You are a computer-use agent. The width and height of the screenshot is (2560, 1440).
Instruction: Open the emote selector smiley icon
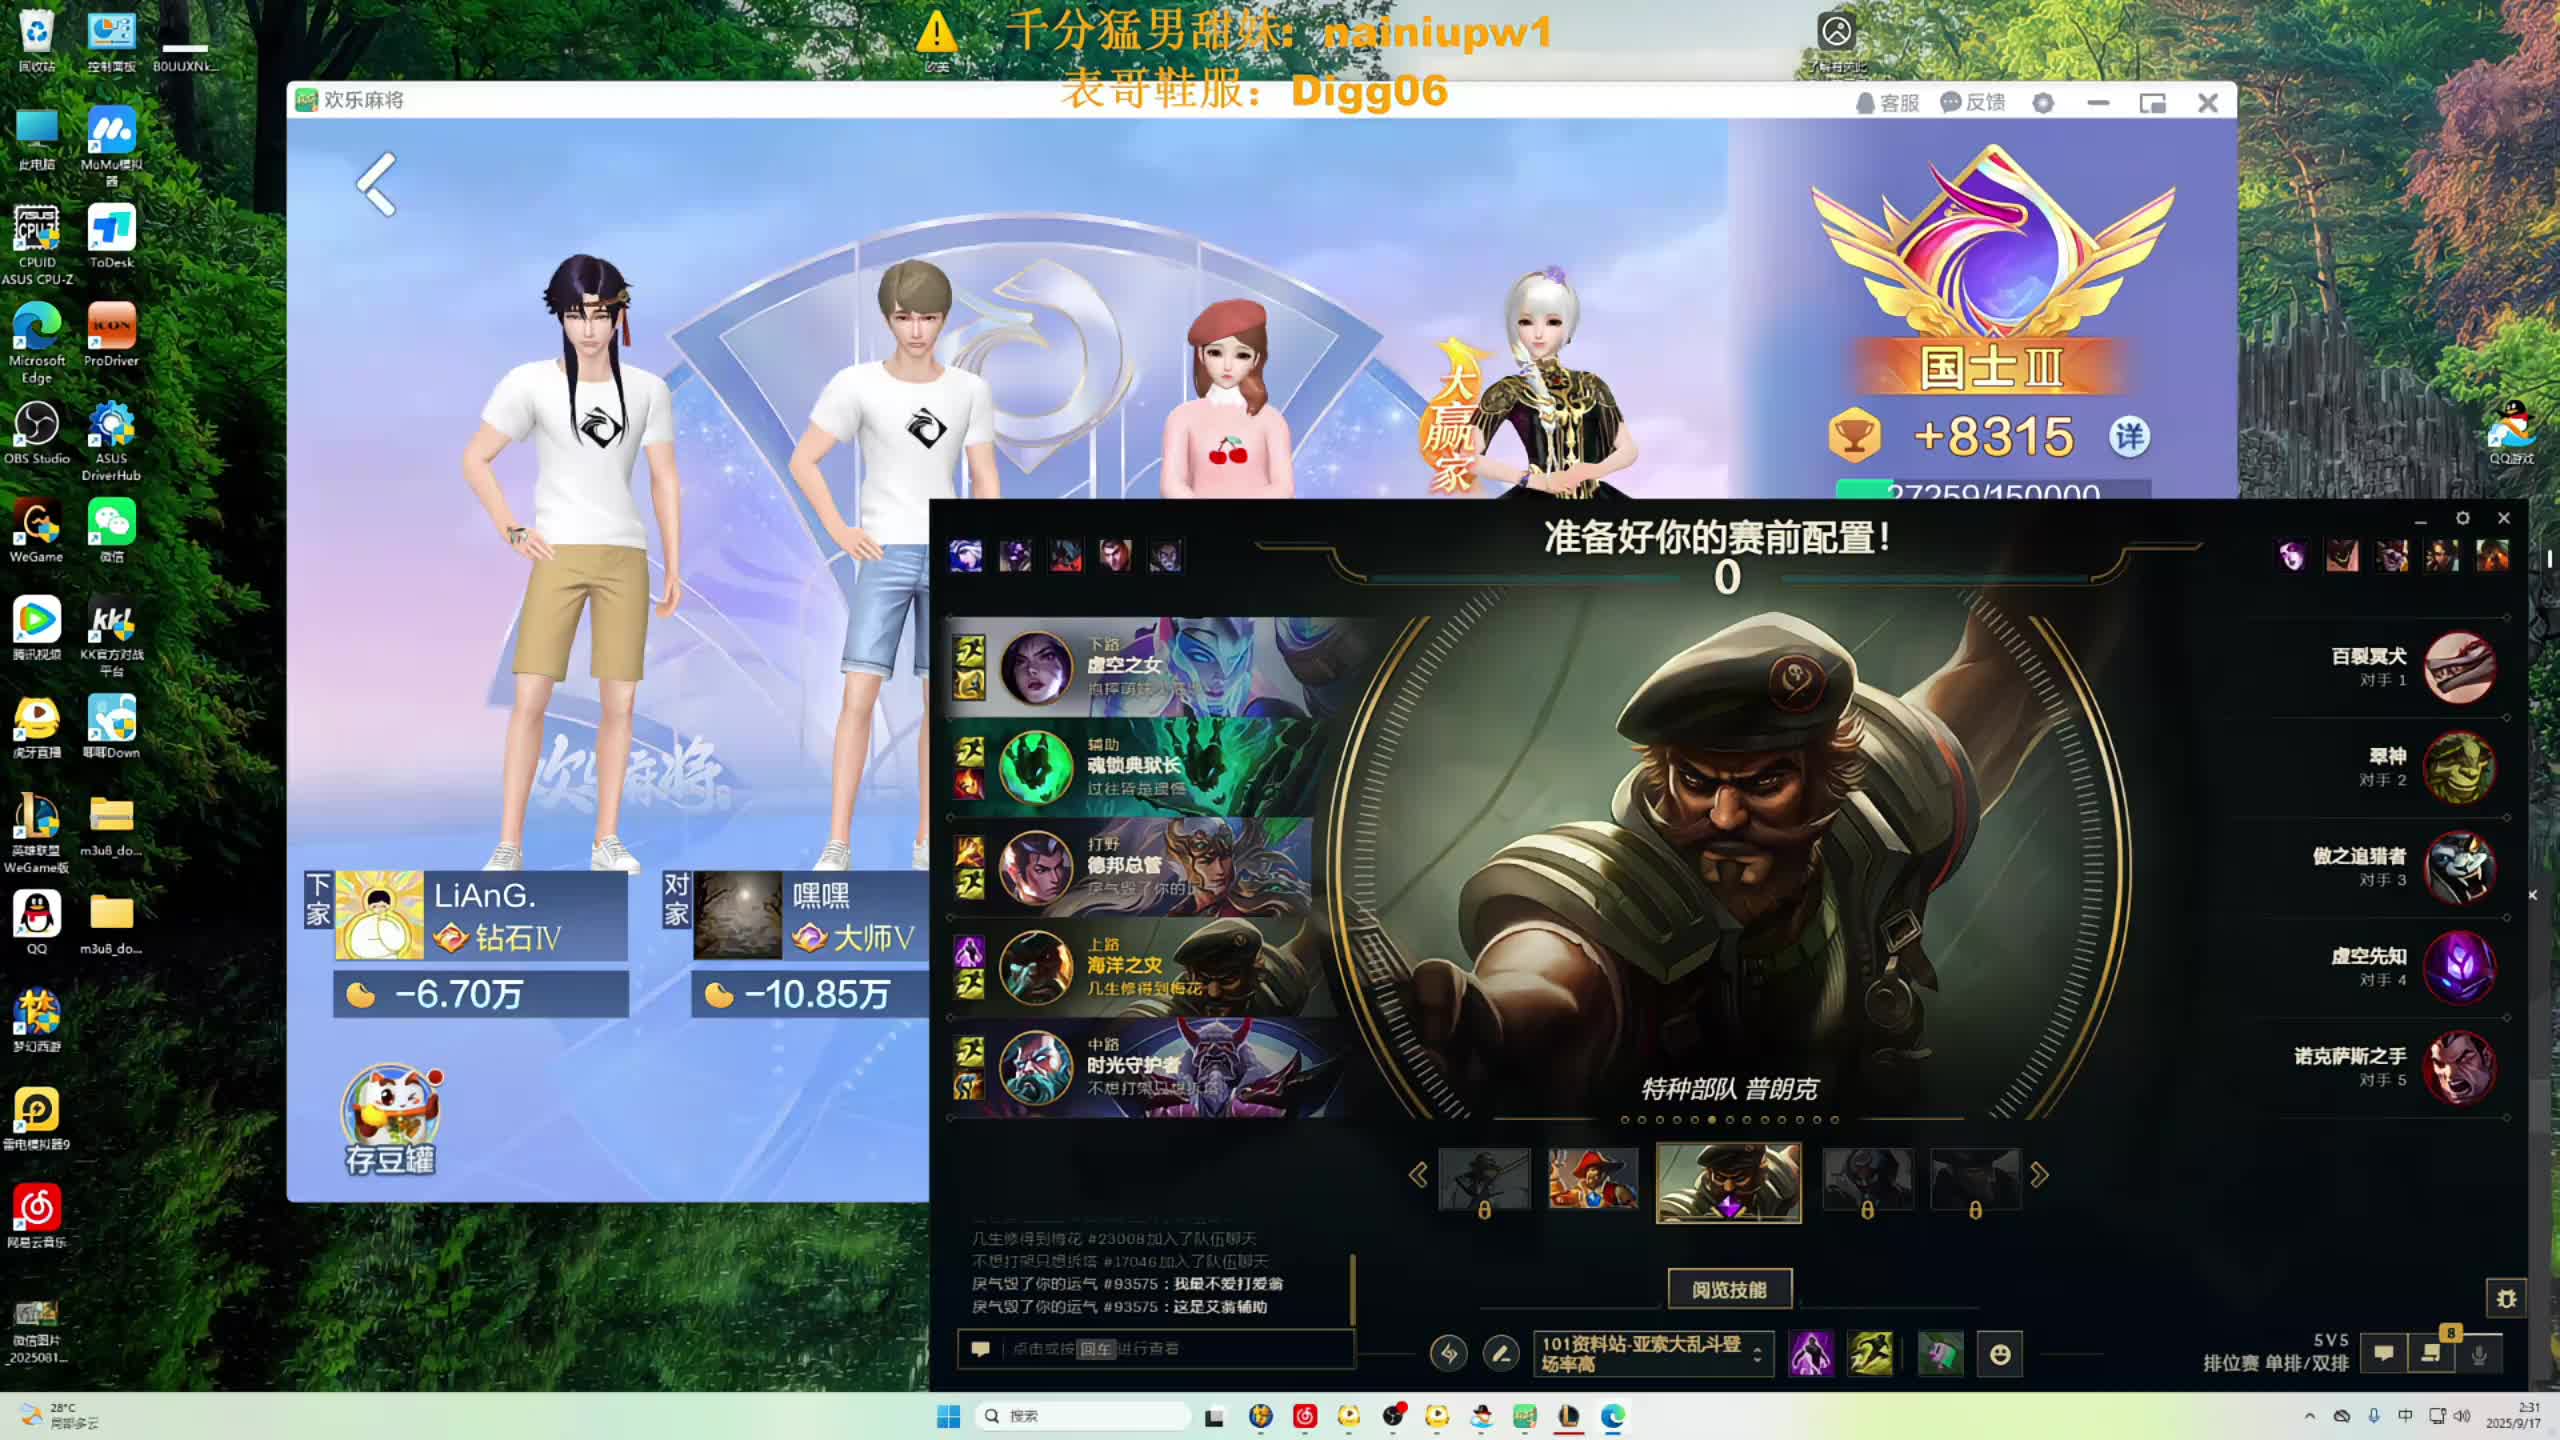pos(2000,1354)
